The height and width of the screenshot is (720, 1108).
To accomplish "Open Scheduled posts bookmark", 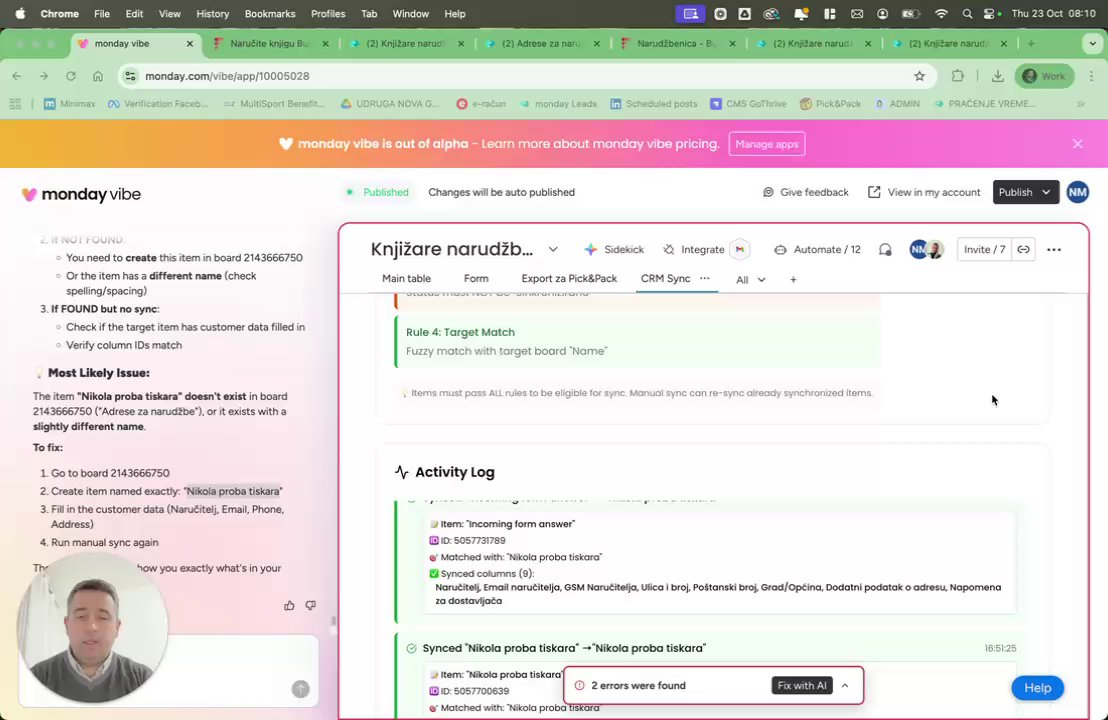I will 654,104.
